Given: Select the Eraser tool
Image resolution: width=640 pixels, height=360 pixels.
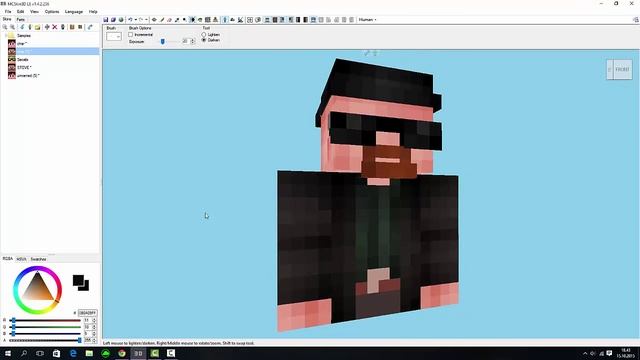Looking at the screenshot, I should [169, 20].
